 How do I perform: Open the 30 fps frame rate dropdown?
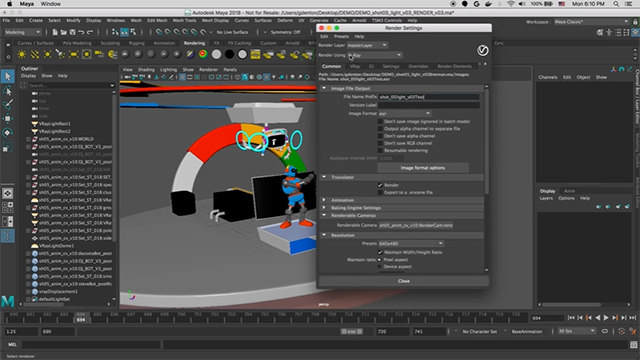pos(576,331)
